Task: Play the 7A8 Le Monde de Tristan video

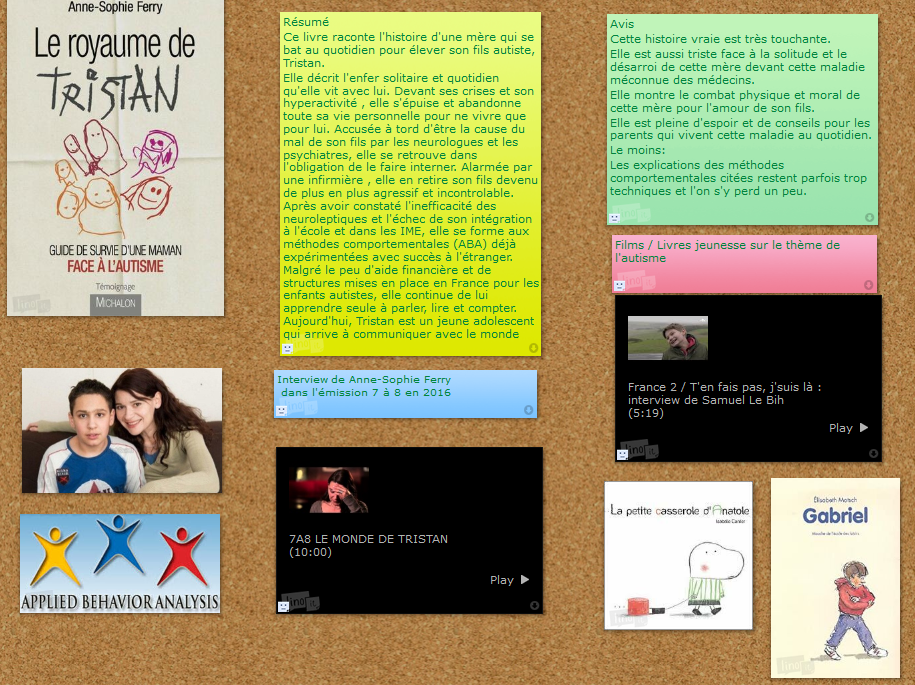Action: point(509,580)
